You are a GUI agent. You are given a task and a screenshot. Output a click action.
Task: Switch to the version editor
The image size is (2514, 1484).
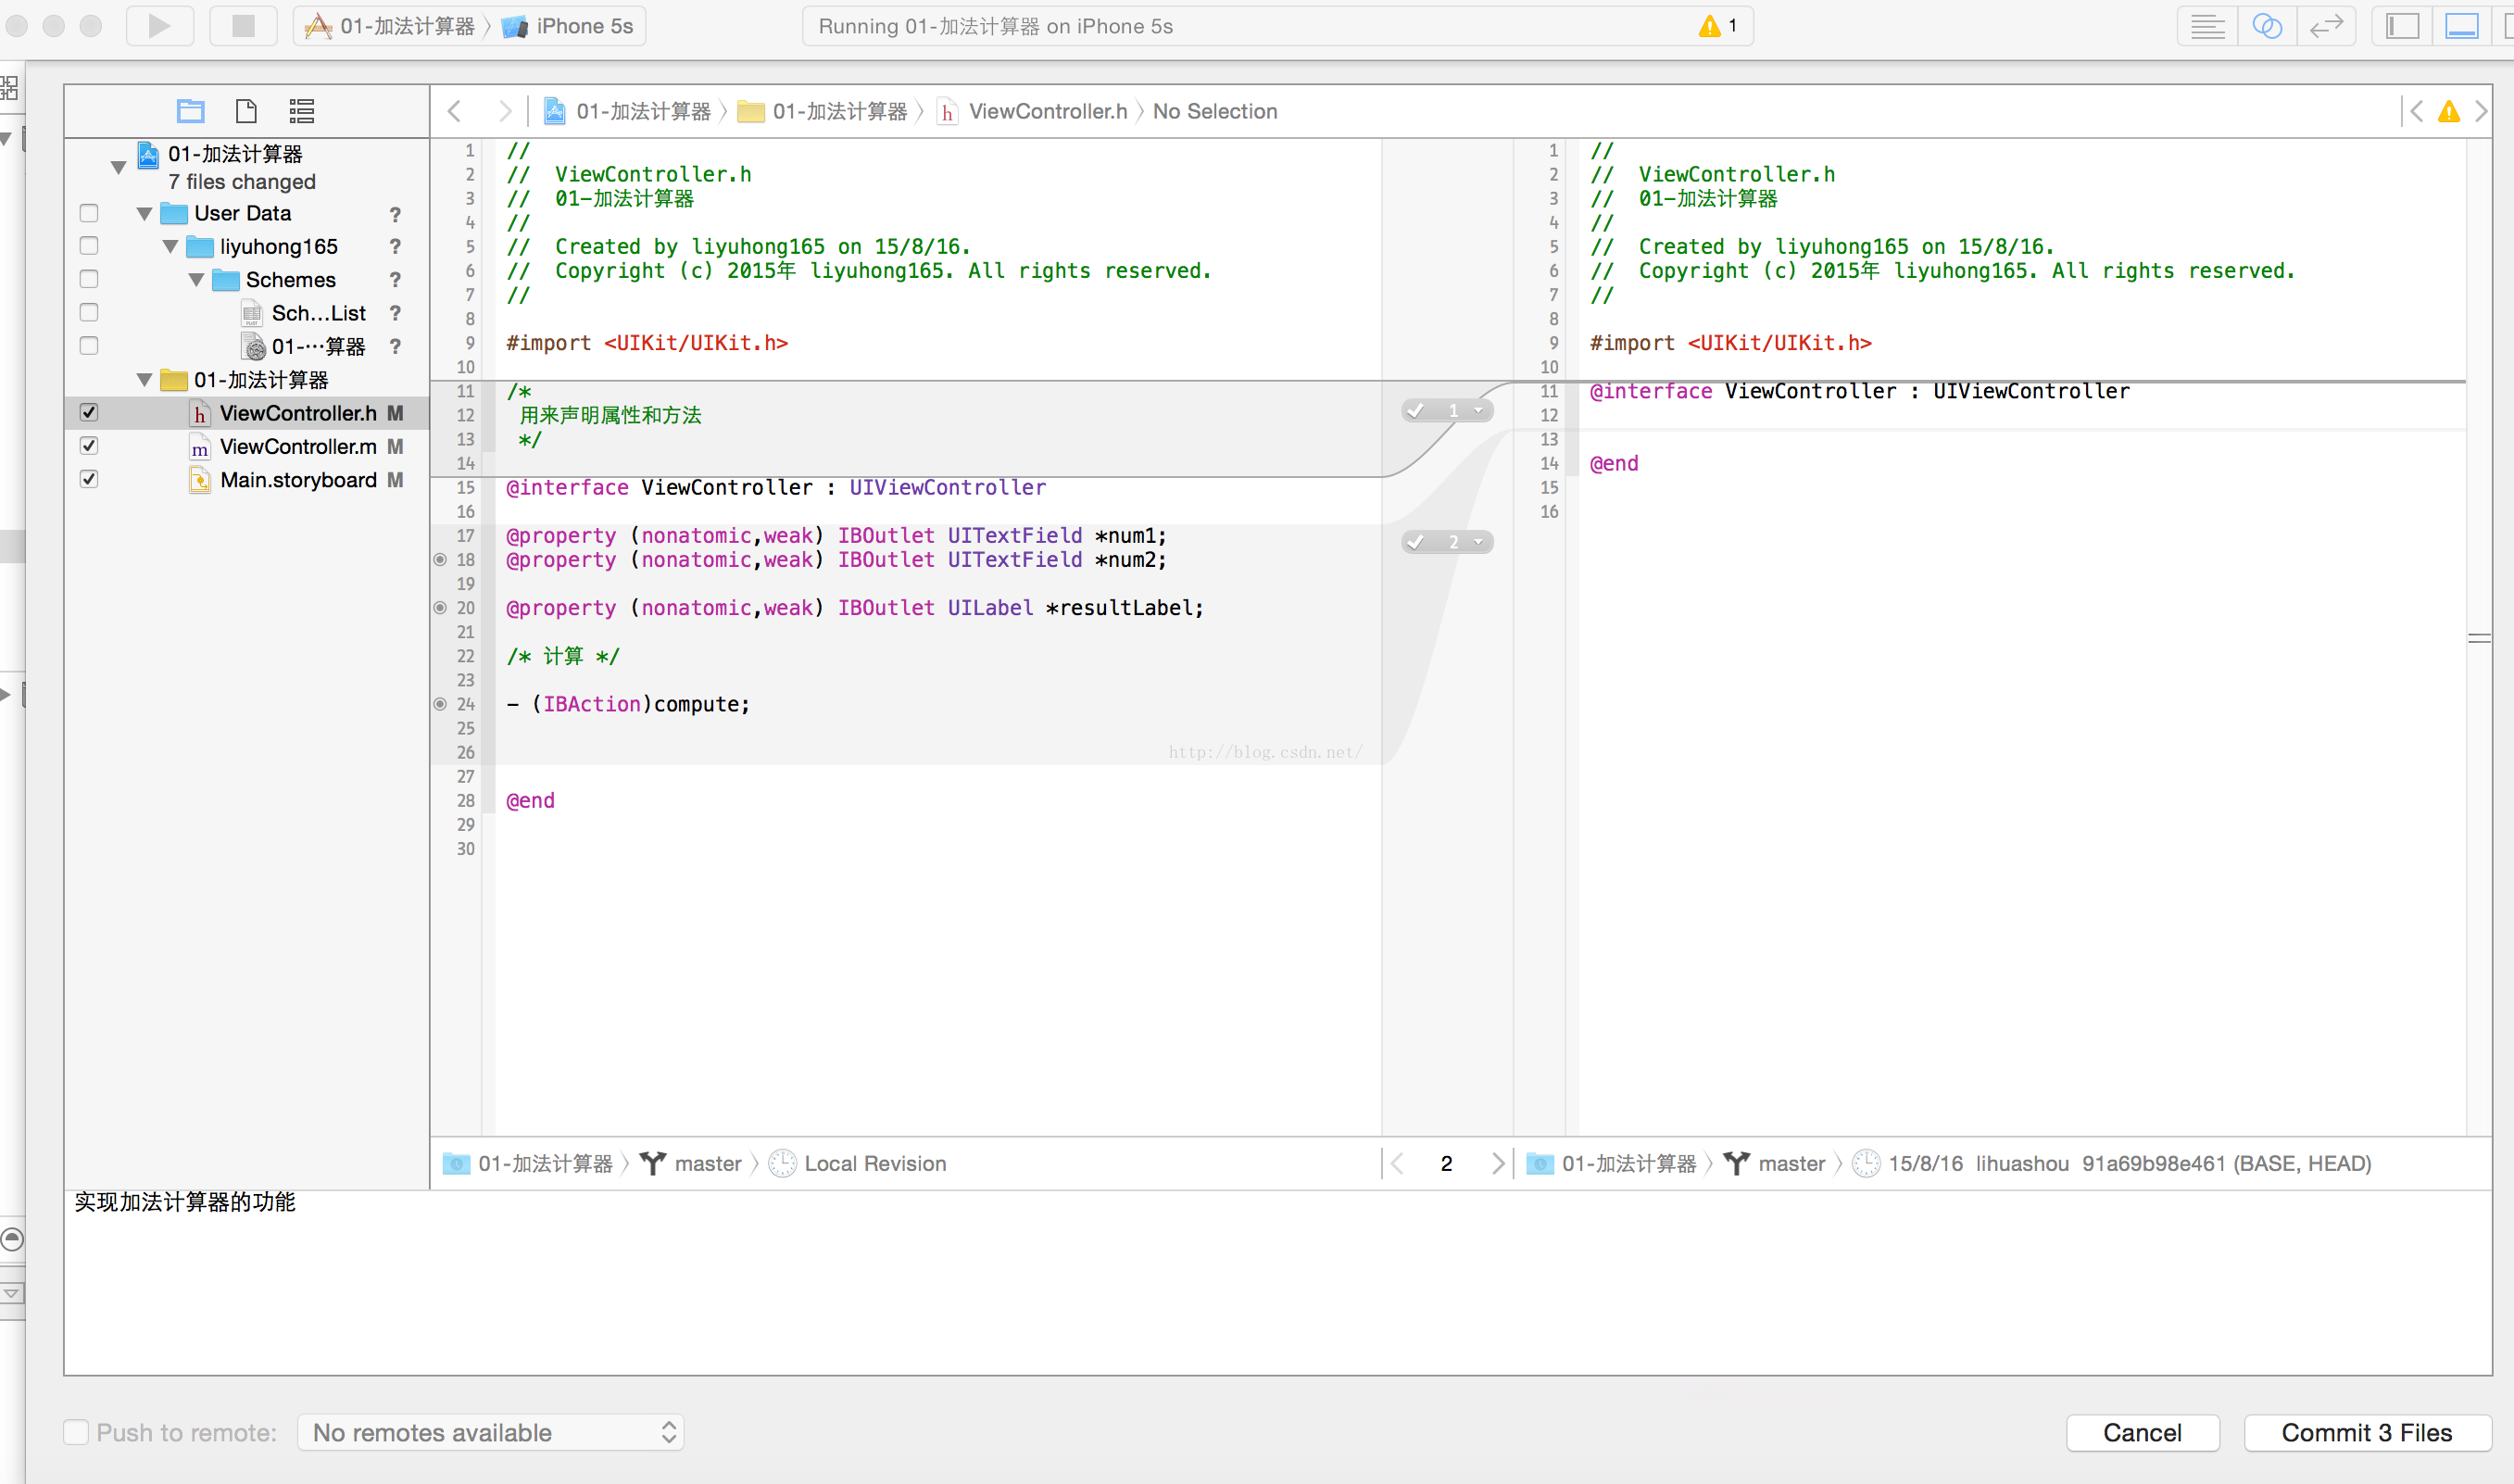click(2326, 26)
